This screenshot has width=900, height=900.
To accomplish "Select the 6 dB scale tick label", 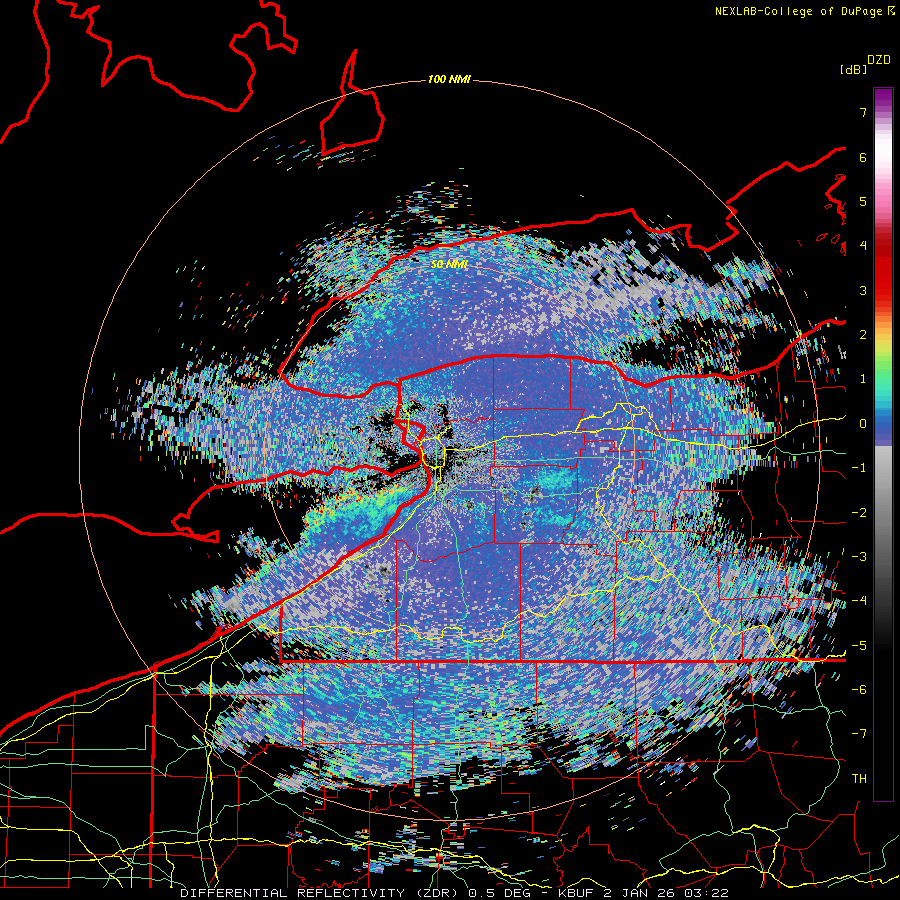I will pyautogui.click(x=863, y=157).
